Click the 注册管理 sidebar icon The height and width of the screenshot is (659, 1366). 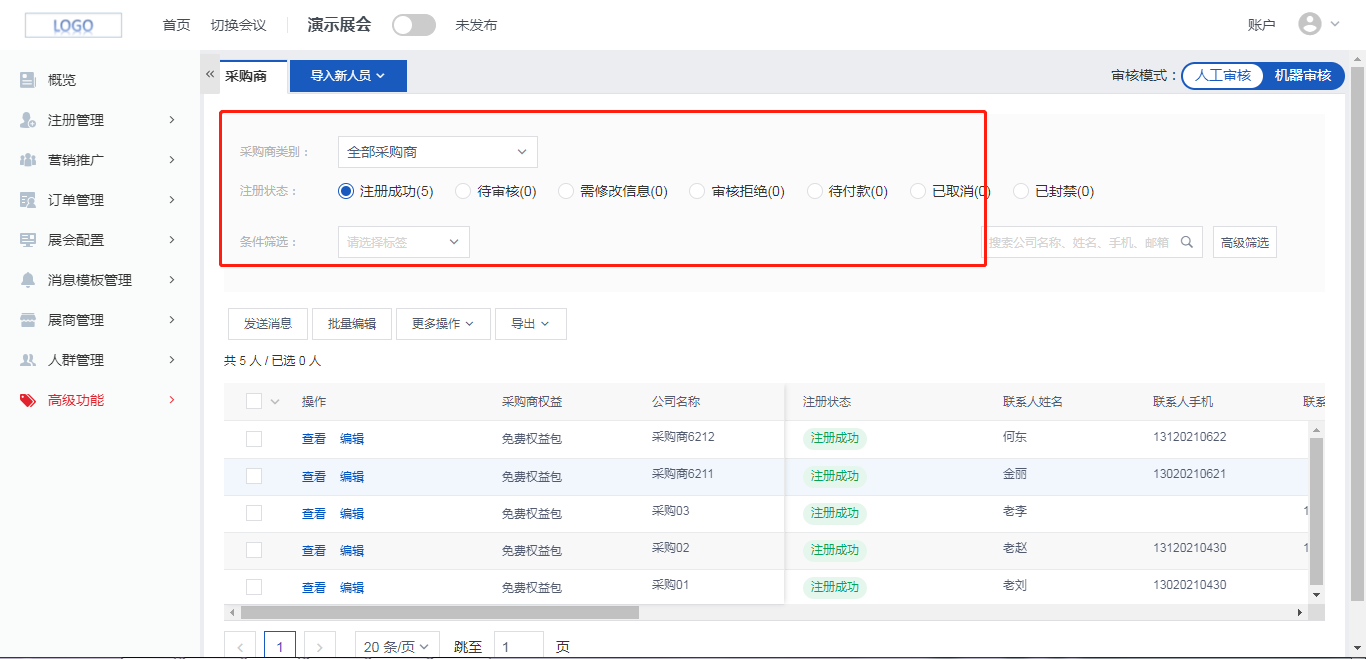click(x=28, y=120)
